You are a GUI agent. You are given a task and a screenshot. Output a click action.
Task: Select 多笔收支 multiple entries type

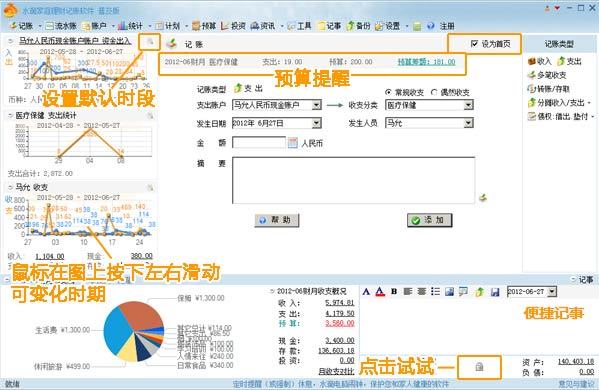point(547,75)
